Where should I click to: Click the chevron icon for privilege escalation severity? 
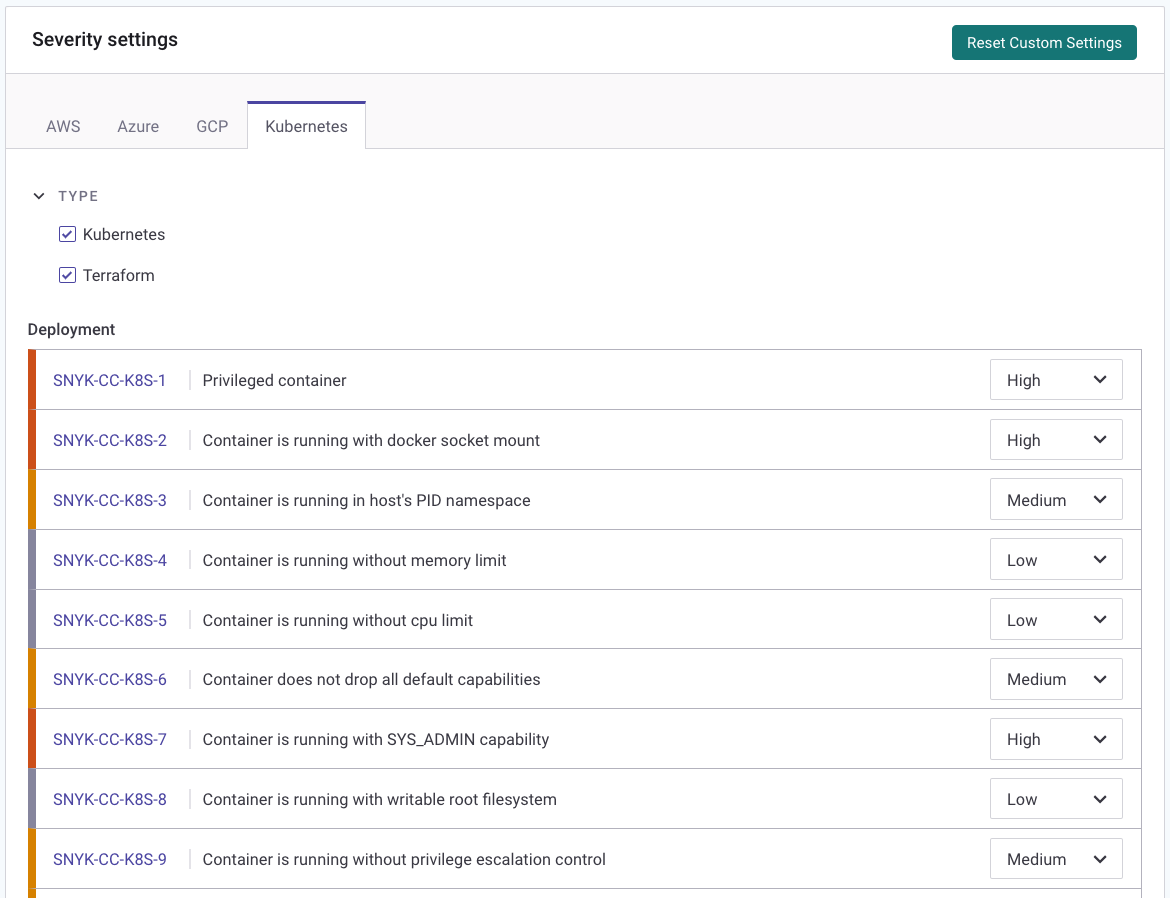1100,859
